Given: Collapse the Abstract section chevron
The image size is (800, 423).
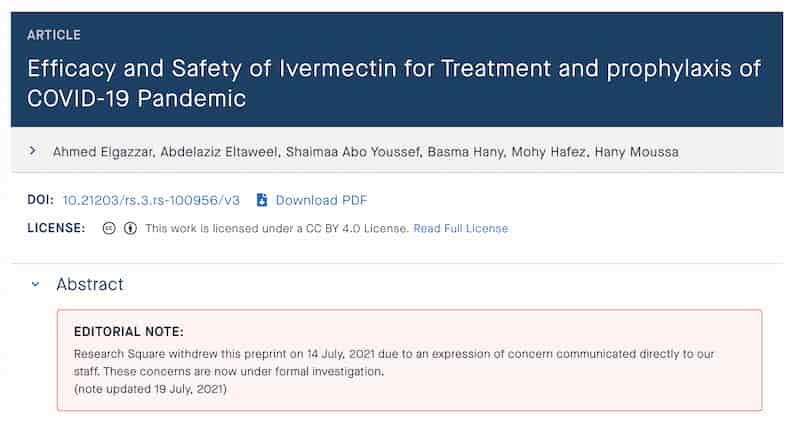Looking at the screenshot, I should [x=35, y=284].
